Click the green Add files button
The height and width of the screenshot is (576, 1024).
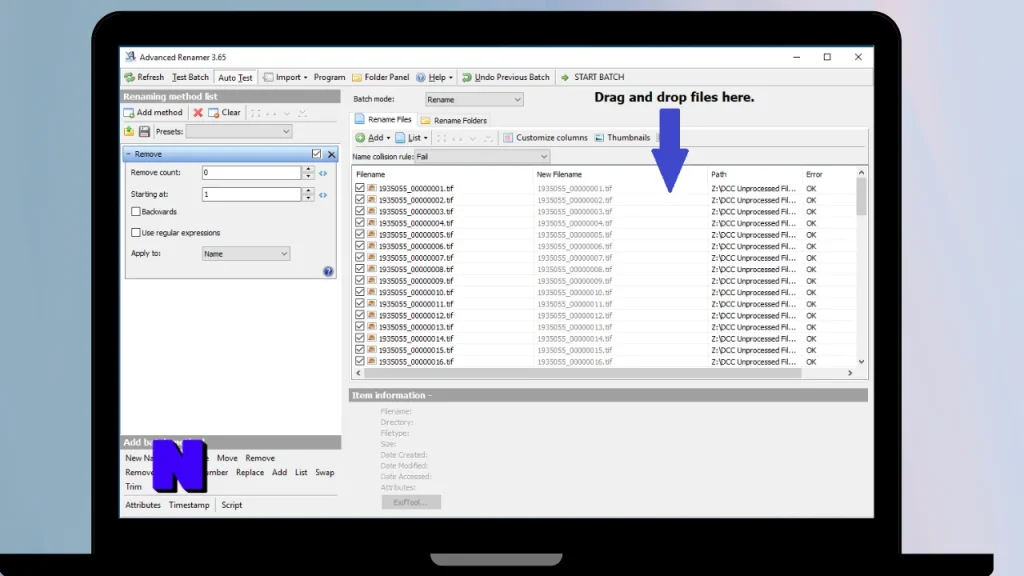(x=372, y=138)
